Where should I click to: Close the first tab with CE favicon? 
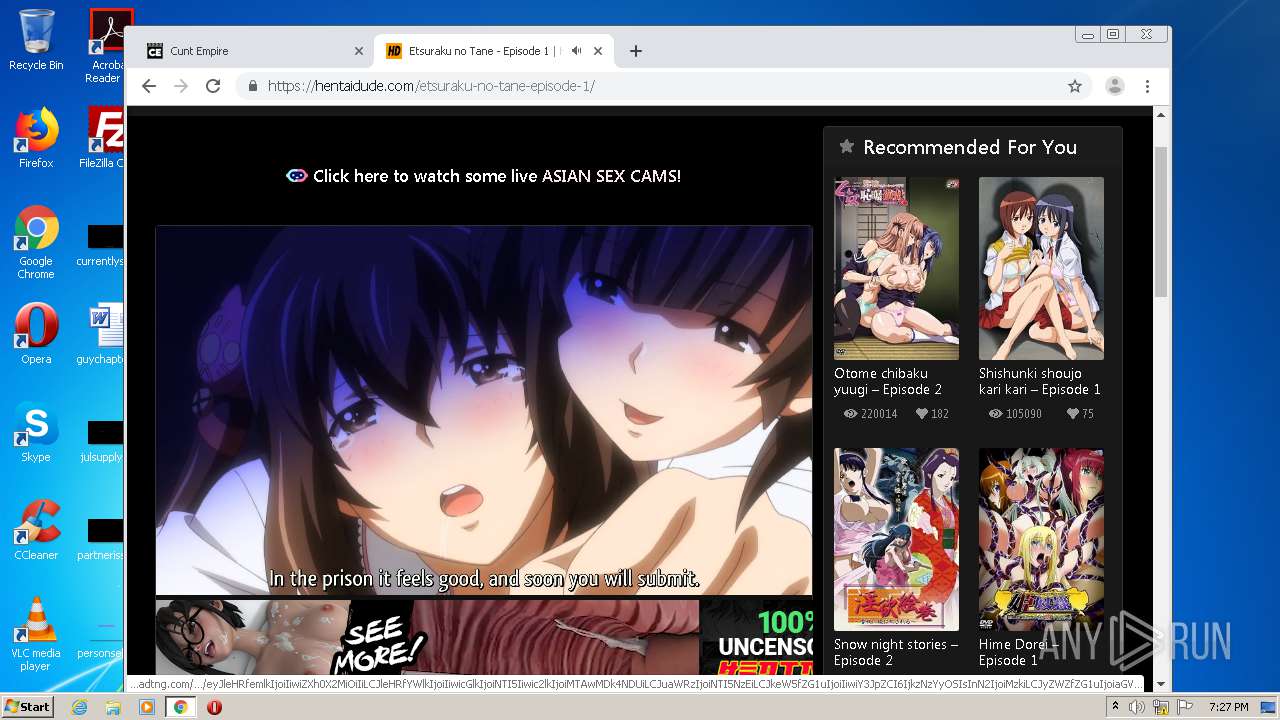click(359, 51)
